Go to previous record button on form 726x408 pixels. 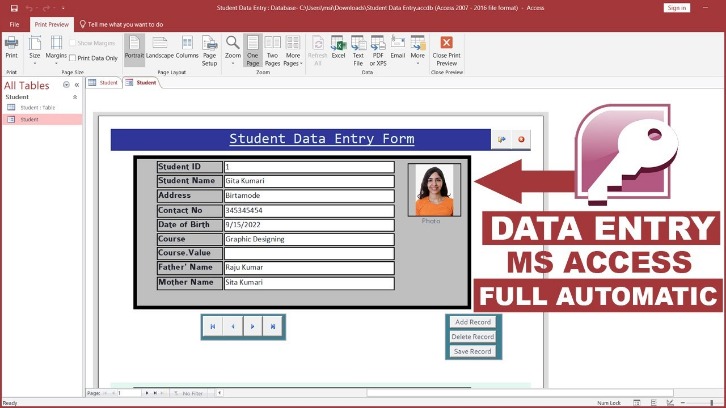tap(233, 326)
